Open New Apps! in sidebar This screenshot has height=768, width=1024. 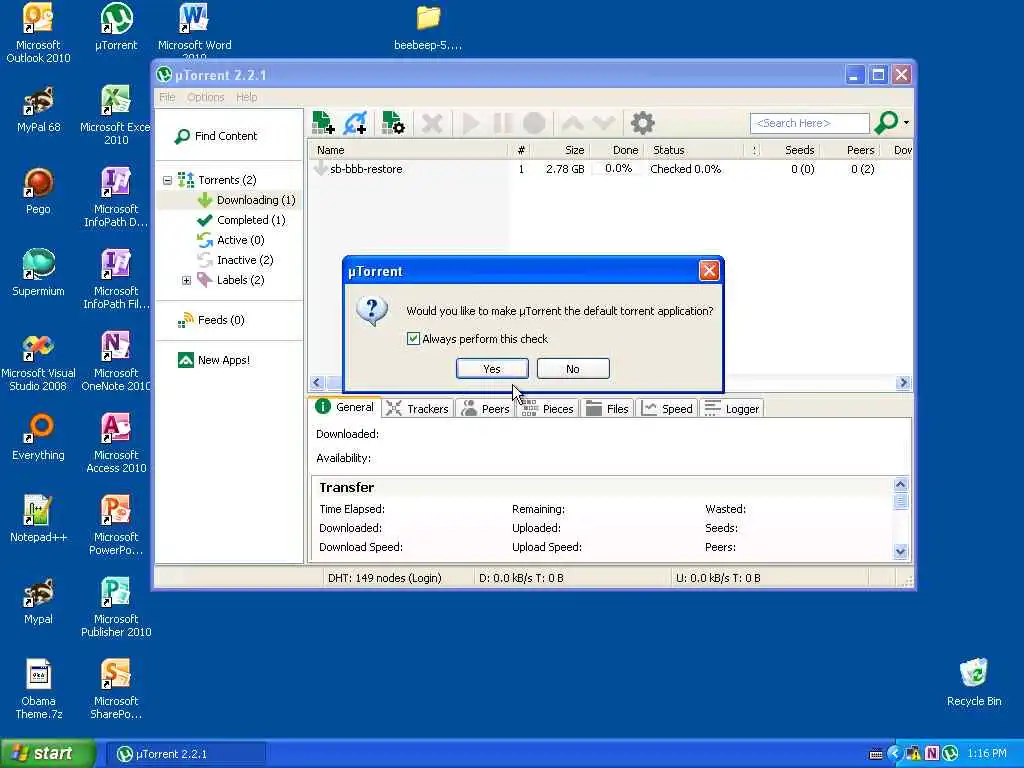(x=214, y=360)
